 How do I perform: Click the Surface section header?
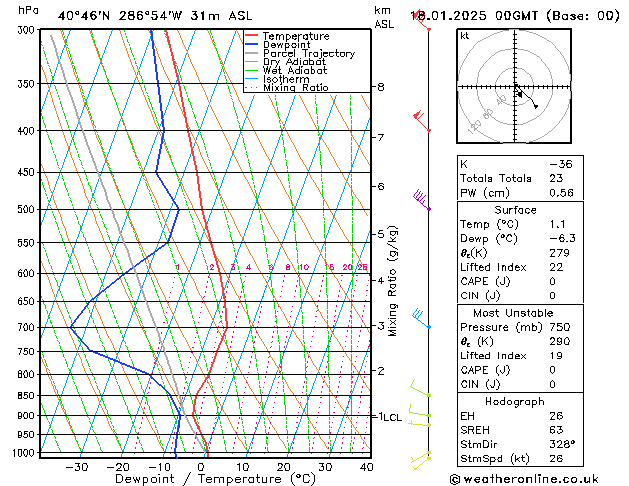click(514, 210)
